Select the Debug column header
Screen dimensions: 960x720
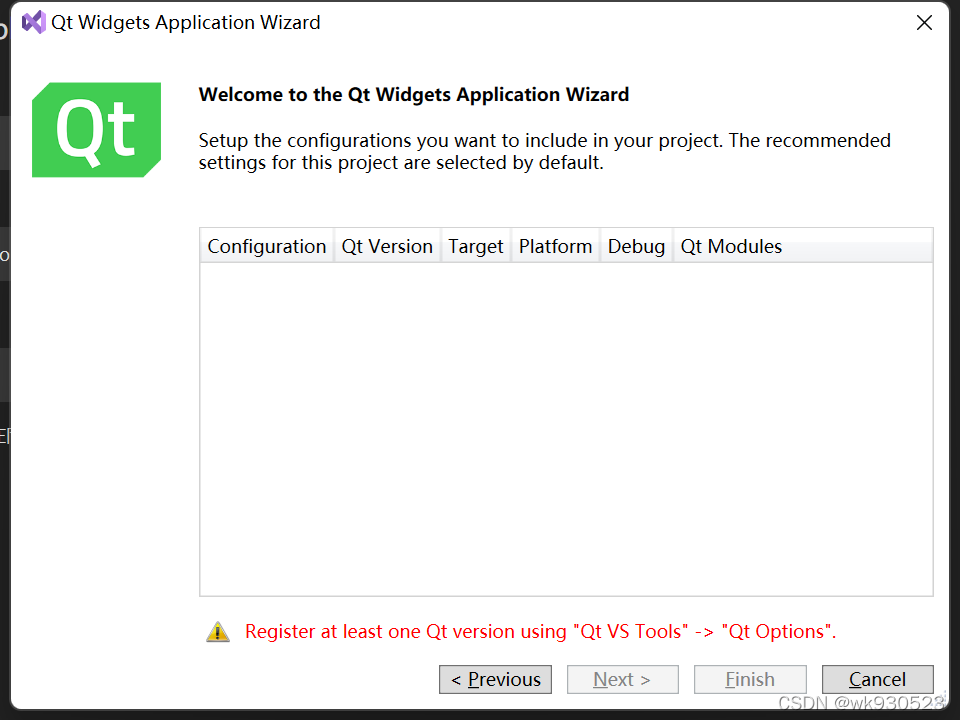click(636, 246)
